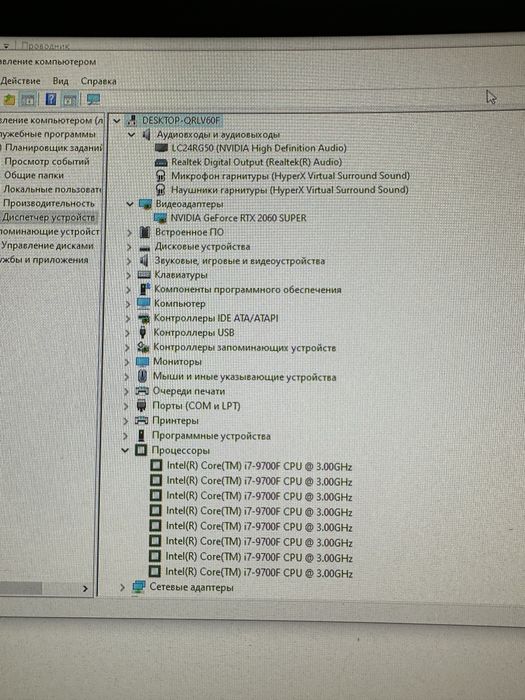Select Микрофон гарнитуры HyperX entry text
Image resolution: width=525 pixels, height=700 pixels.
tap(290, 176)
